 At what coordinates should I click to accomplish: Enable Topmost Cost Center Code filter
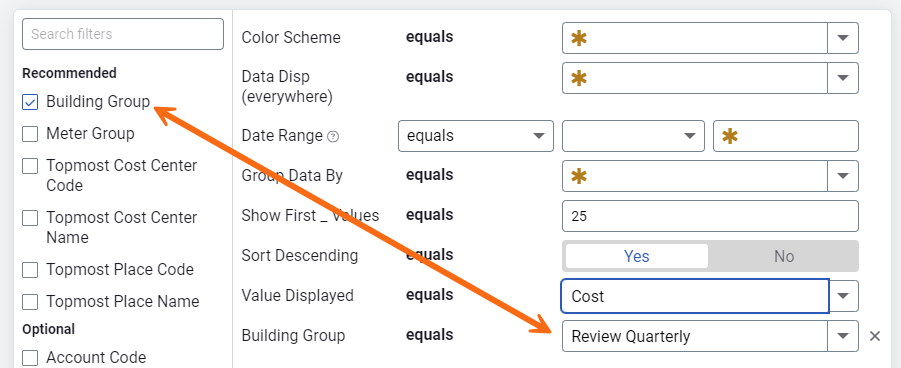[x=30, y=166]
